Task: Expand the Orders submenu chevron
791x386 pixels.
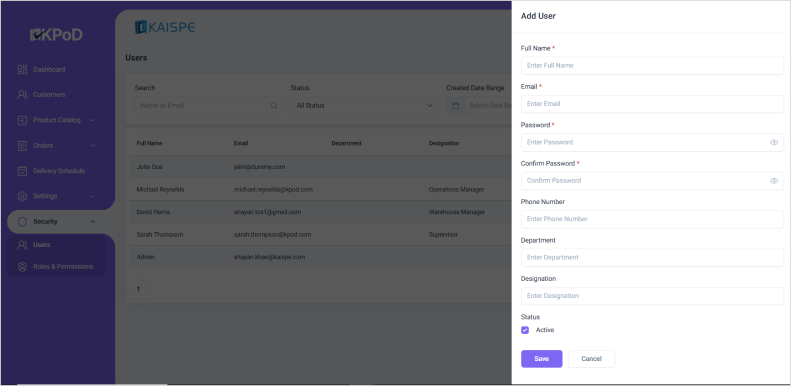Action: pyautogui.click(x=92, y=145)
